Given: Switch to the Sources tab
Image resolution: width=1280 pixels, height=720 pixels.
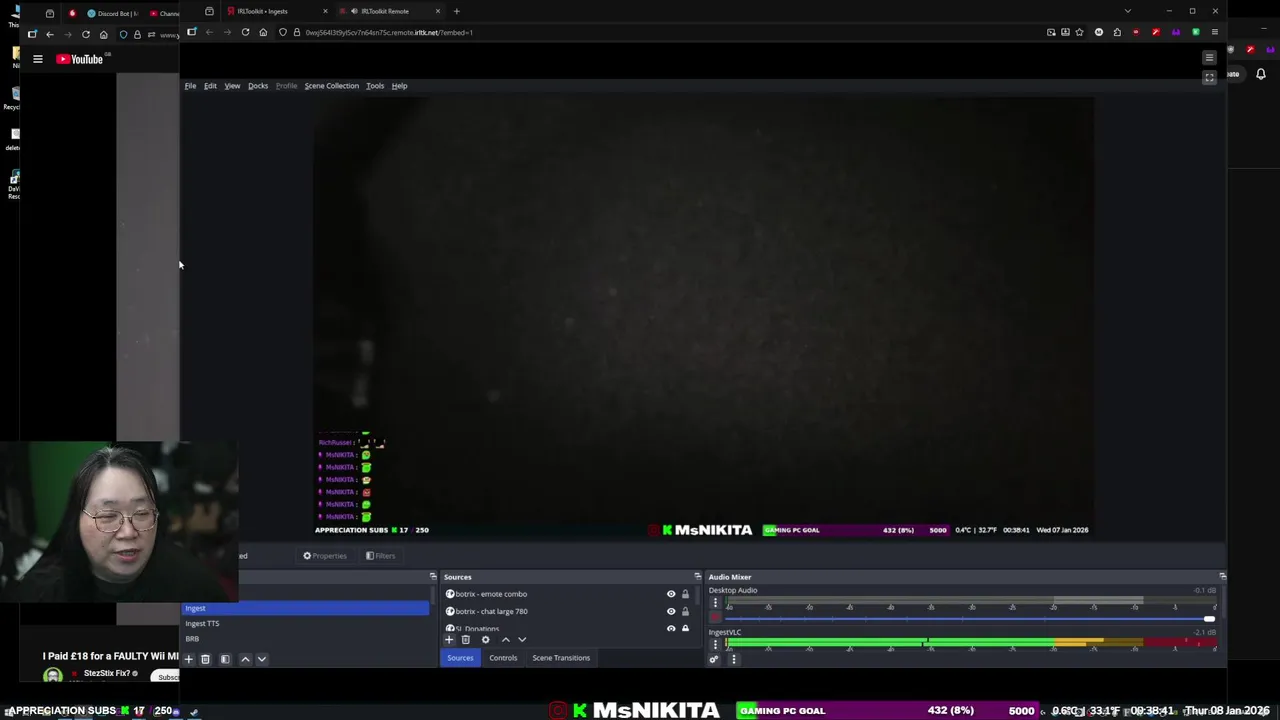Looking at the screenshot, I should pyautogui.click(x=460, y=658).
